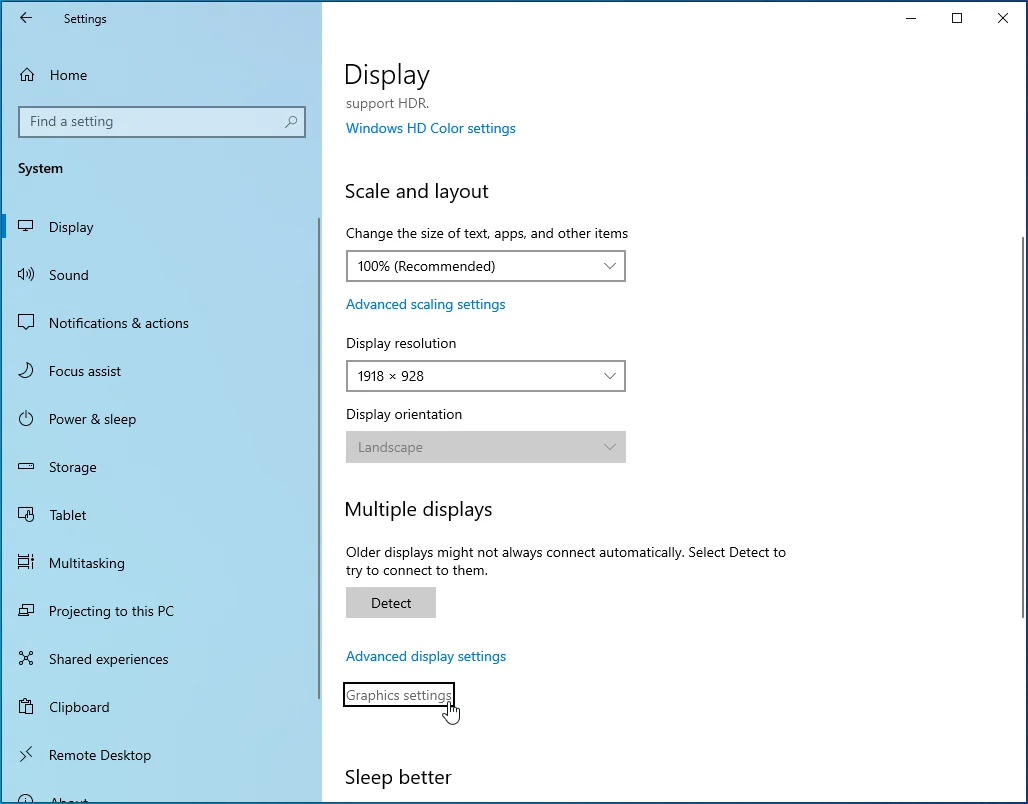This screenshot has width=1028, height=804.
Task: Select Projecting to this PC label
Action: tap(111, 611)
